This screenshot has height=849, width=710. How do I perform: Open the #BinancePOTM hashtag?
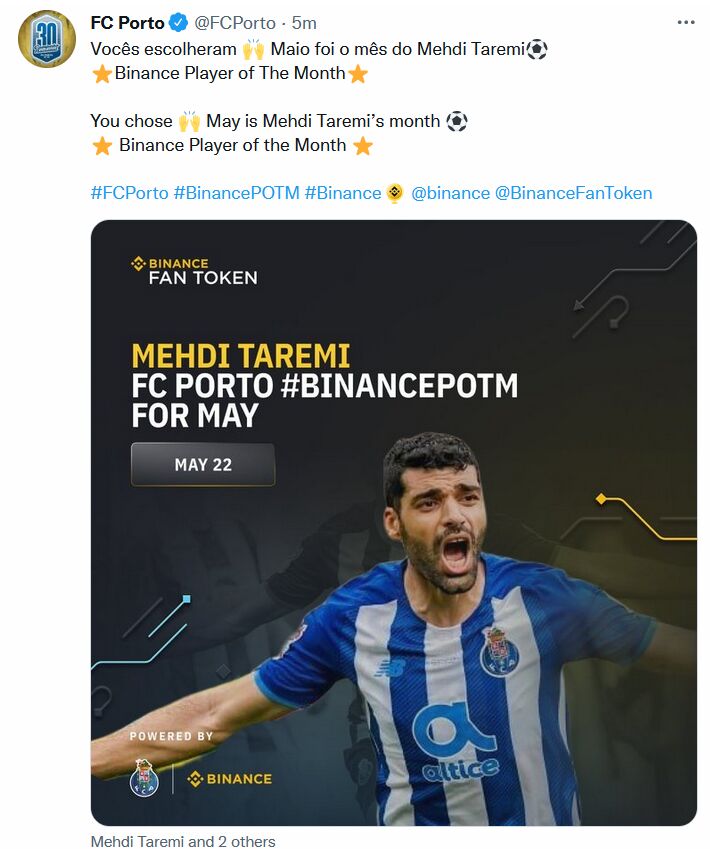pyautogui.click(x=236, y=193)
